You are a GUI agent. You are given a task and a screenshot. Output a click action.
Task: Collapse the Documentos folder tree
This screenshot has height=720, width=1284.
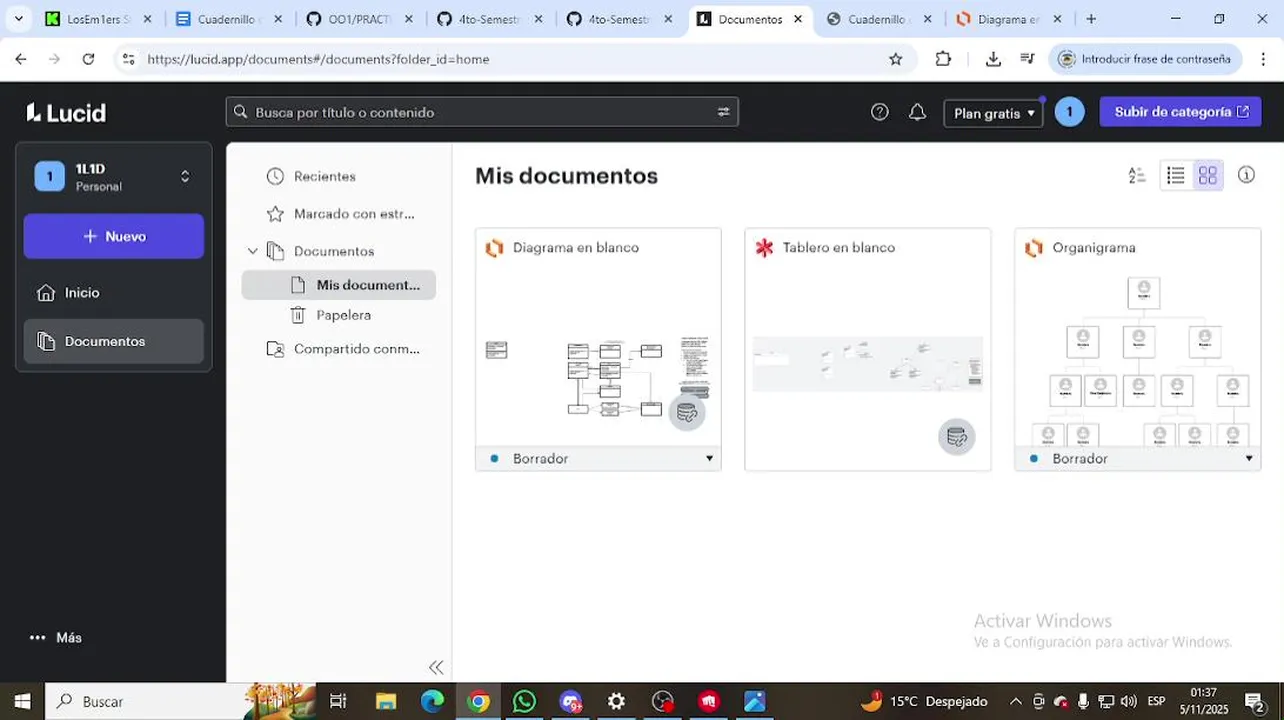253,251
